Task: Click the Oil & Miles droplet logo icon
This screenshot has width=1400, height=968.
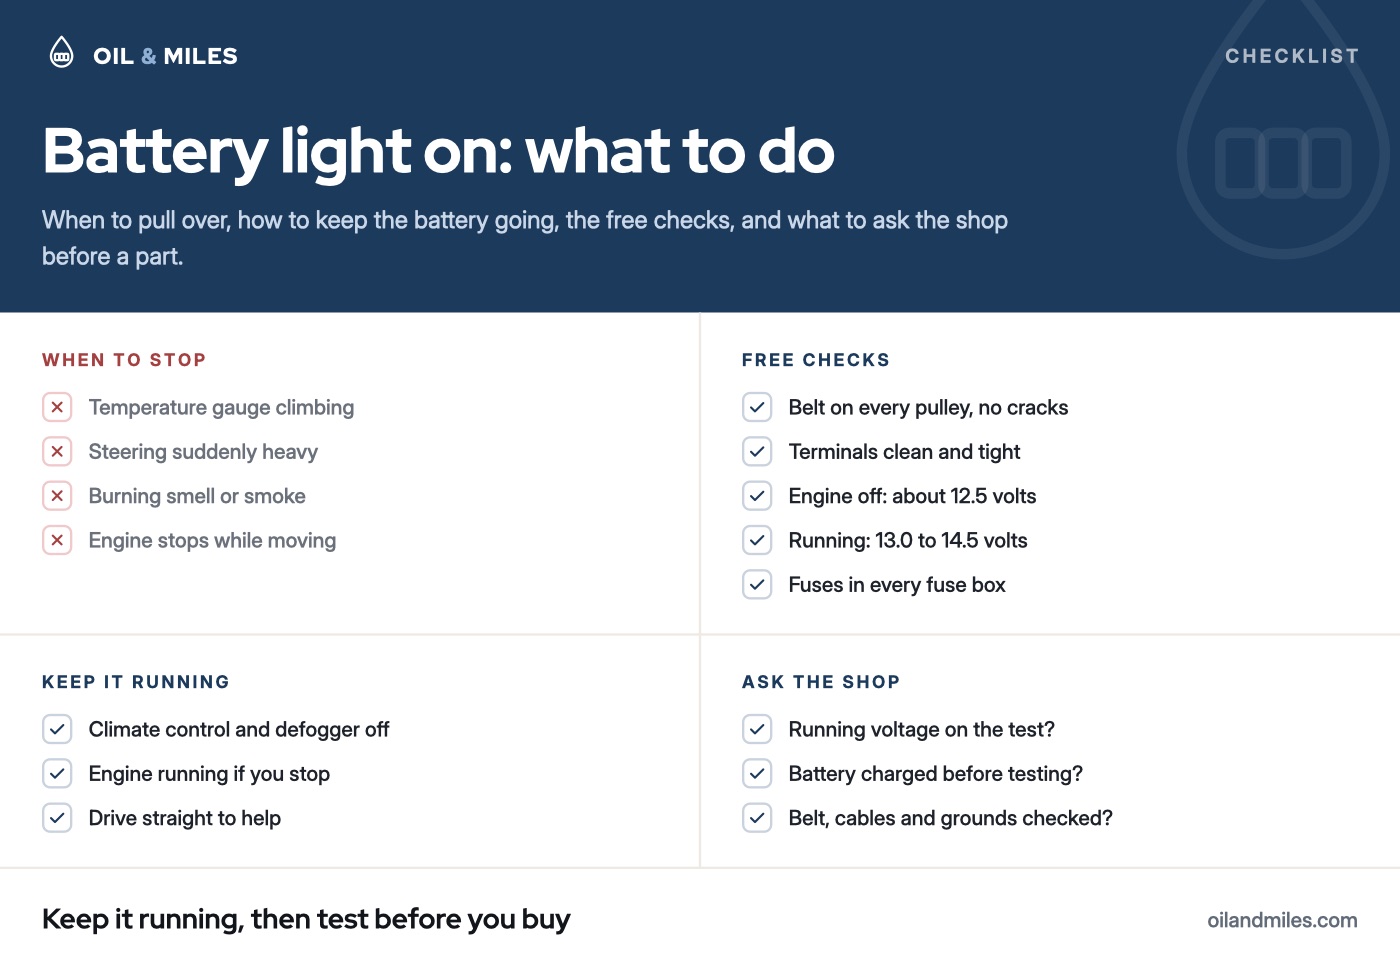Action: coord(62,52)
